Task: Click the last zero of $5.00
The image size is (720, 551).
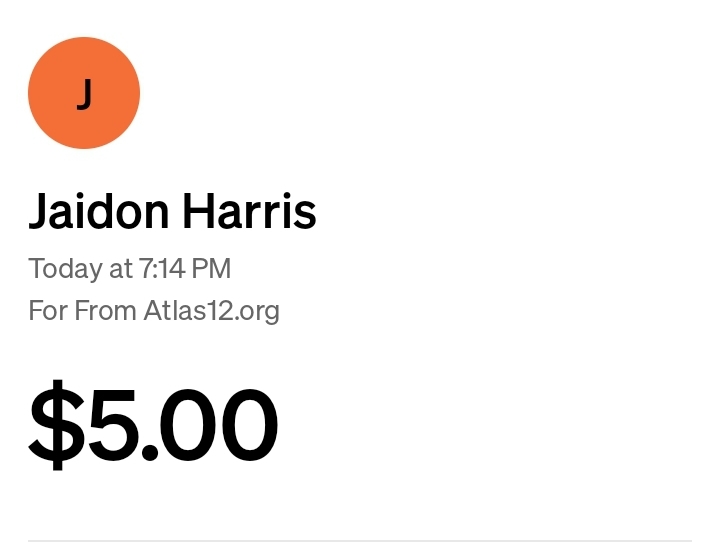Action: pos(249,425)
